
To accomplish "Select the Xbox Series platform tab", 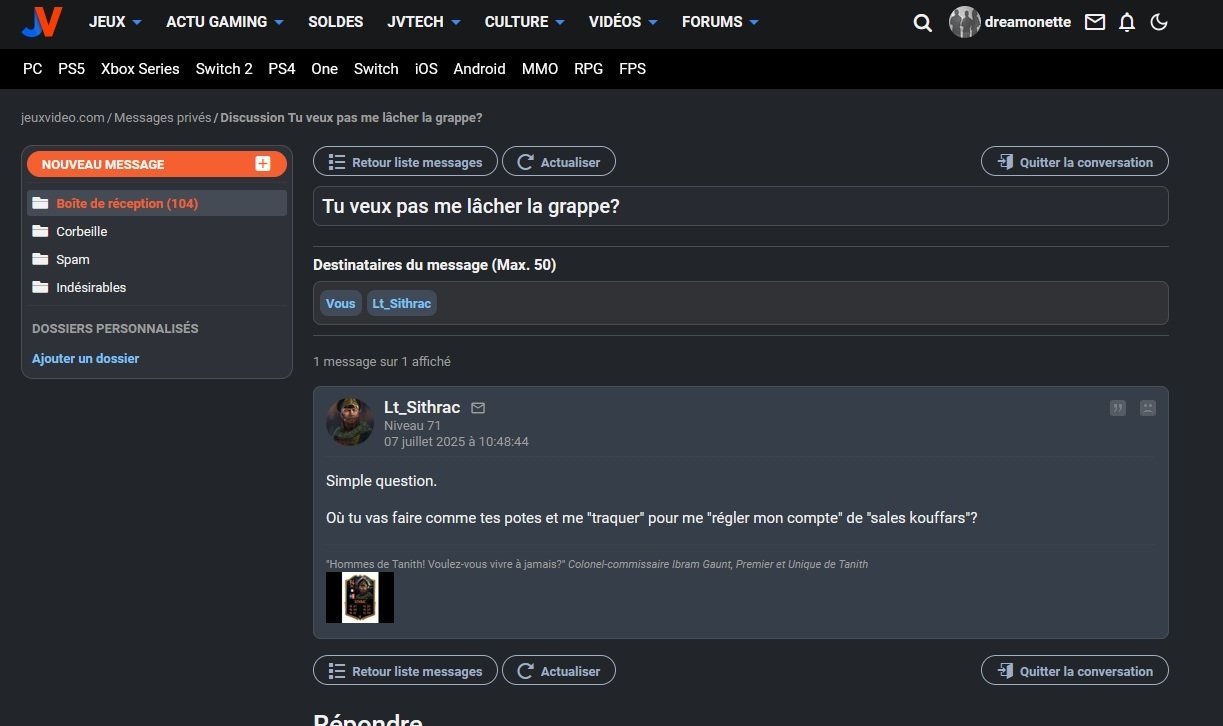I will (140, 69).
